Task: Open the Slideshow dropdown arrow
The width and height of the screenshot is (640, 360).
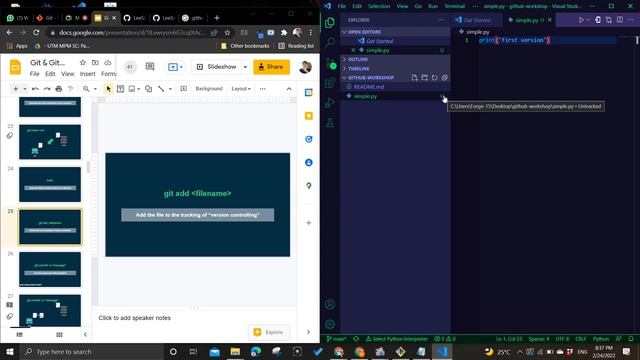Action: 245,67
